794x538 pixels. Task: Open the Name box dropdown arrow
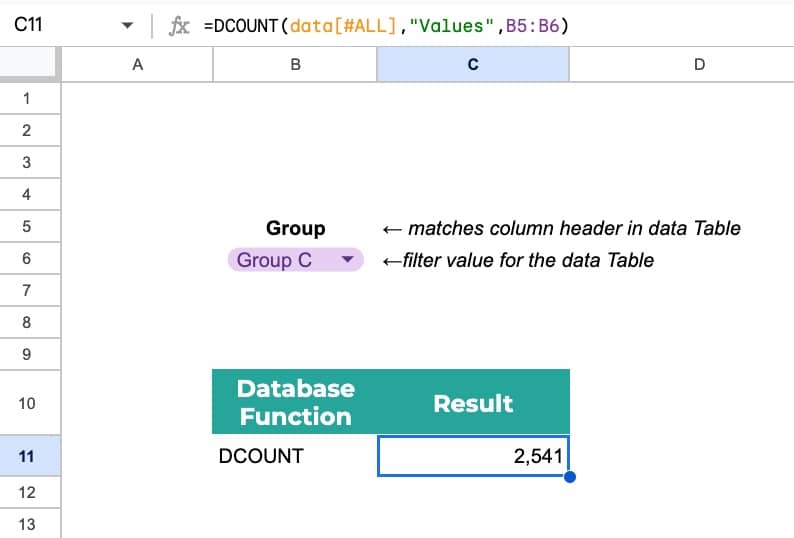127,28
